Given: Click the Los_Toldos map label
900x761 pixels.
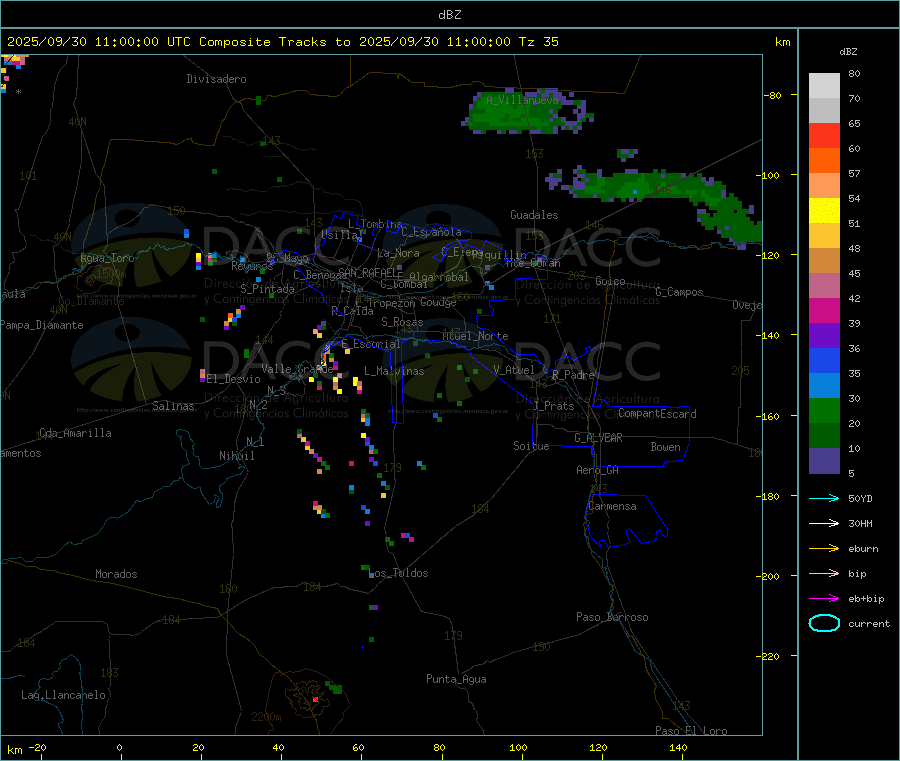Looking at the screenshot, I should point(398,573).
